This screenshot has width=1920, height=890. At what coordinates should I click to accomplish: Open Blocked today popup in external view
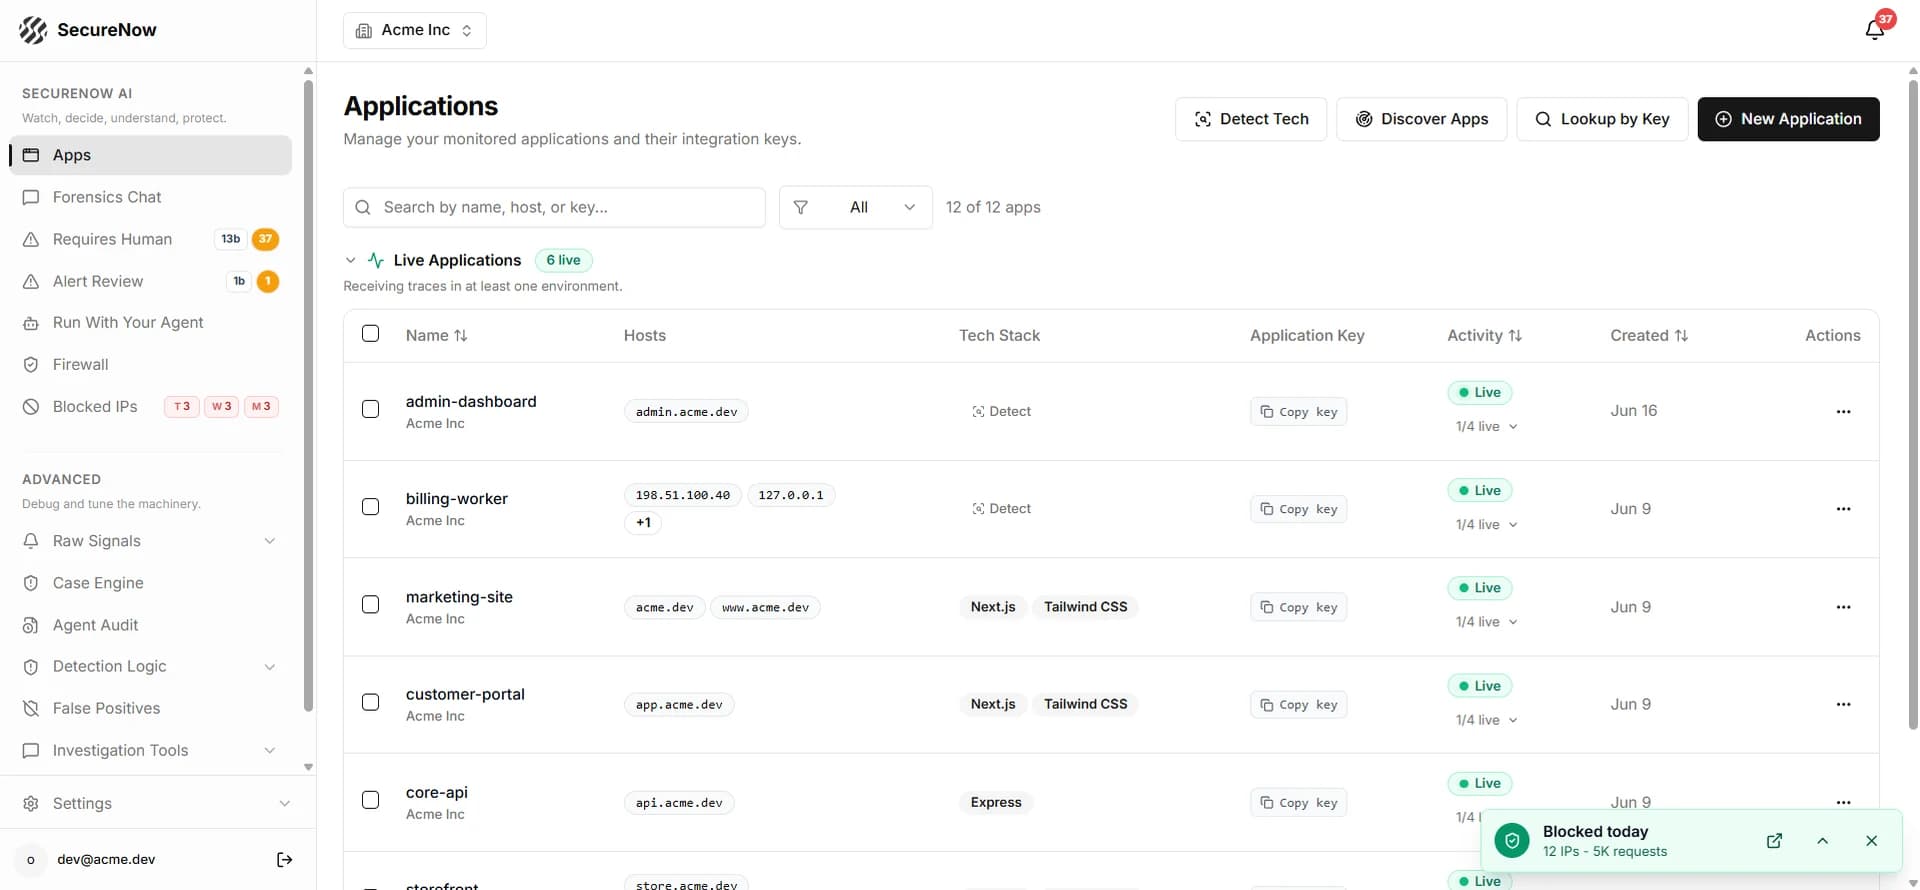coord(1774,841)
